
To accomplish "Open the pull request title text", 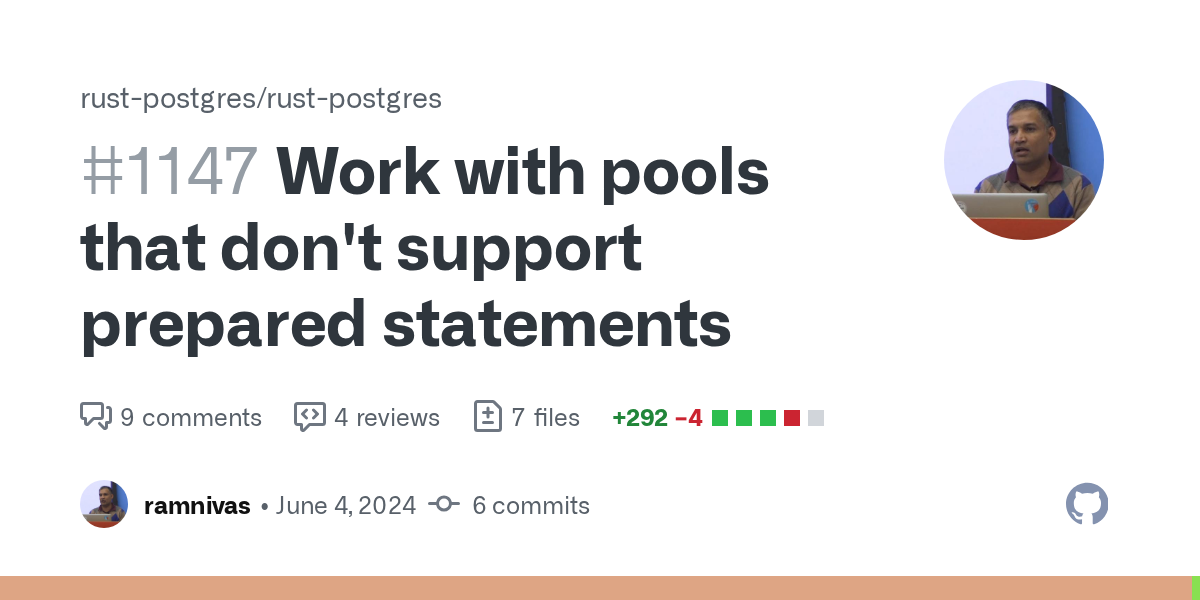I will coord(424,248).
